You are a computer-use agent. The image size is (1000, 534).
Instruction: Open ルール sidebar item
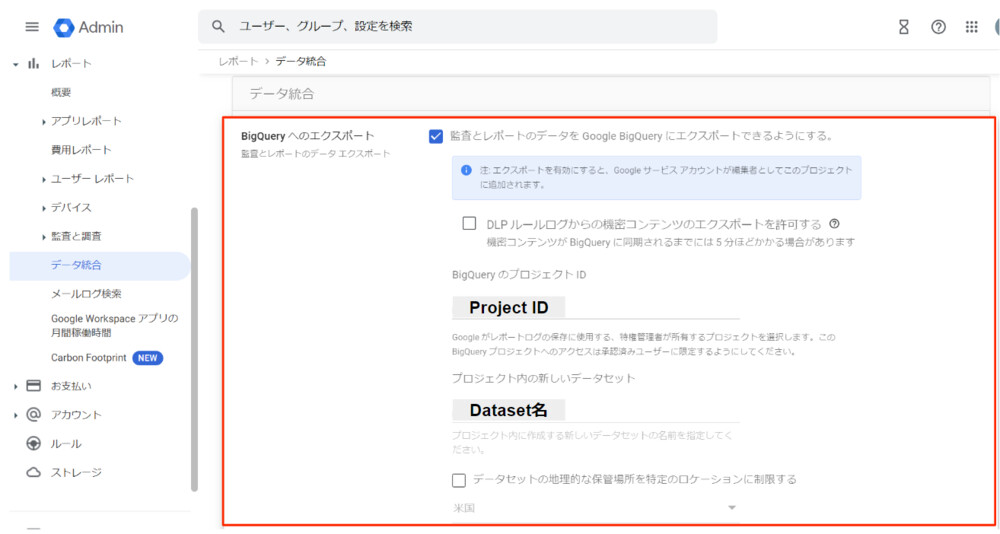(x=66, y=444)
